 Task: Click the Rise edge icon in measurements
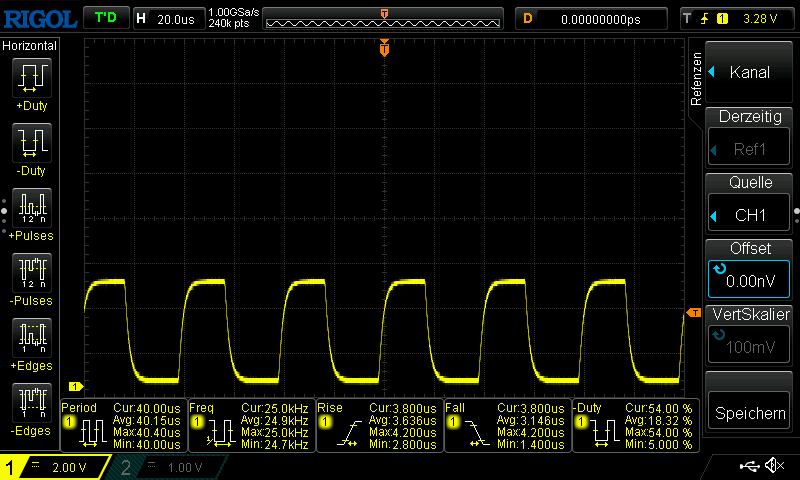349,433
